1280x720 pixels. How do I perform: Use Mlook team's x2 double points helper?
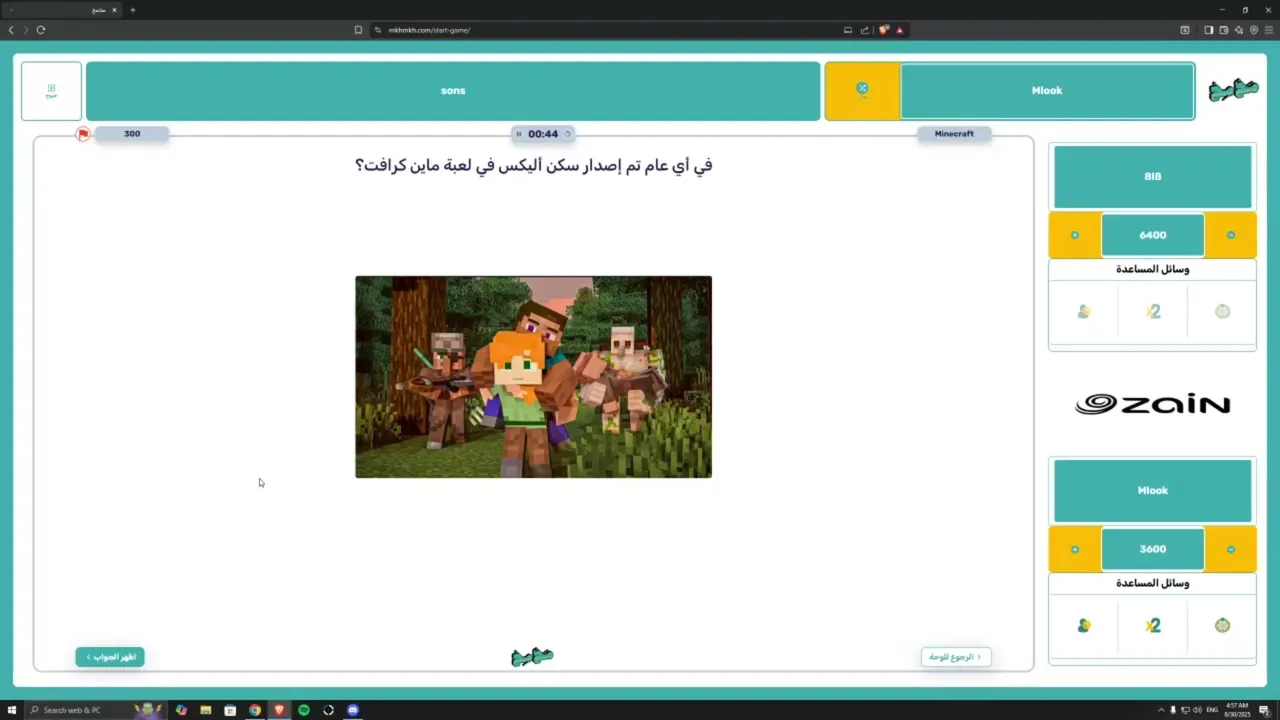[1153, 626]
